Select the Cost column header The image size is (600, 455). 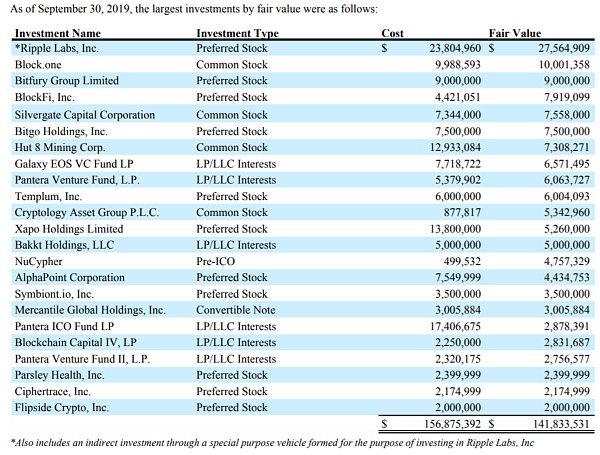pyautogui.click(x=393, y=33)
